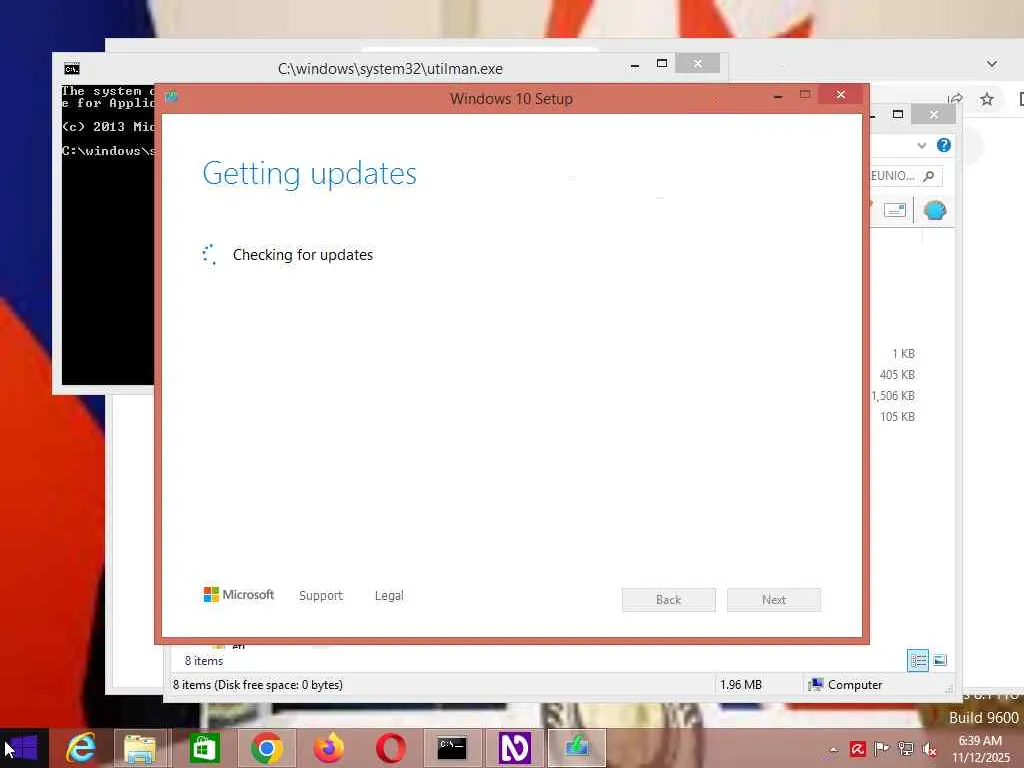
Task: Minimize the utilman.exe command window
Action: click(x=635, y=65)
